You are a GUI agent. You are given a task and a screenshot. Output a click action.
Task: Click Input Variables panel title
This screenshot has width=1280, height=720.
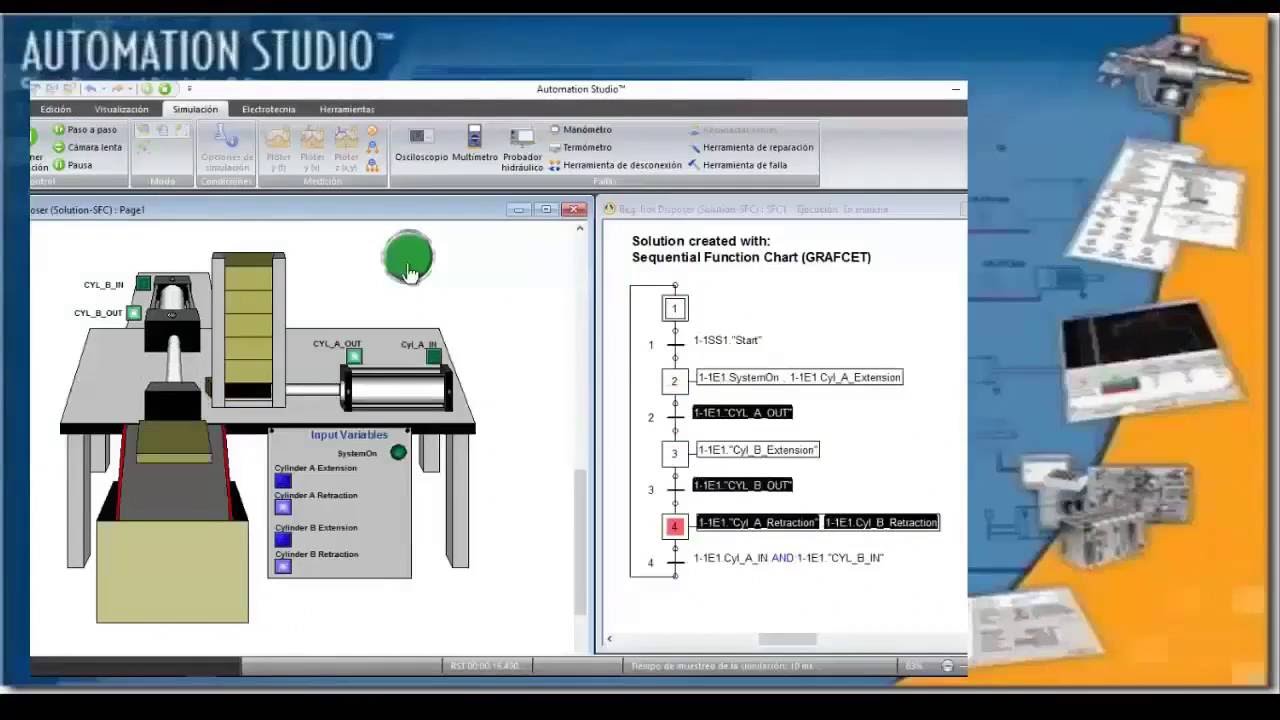pyautogui.click(x=349, y=435)
